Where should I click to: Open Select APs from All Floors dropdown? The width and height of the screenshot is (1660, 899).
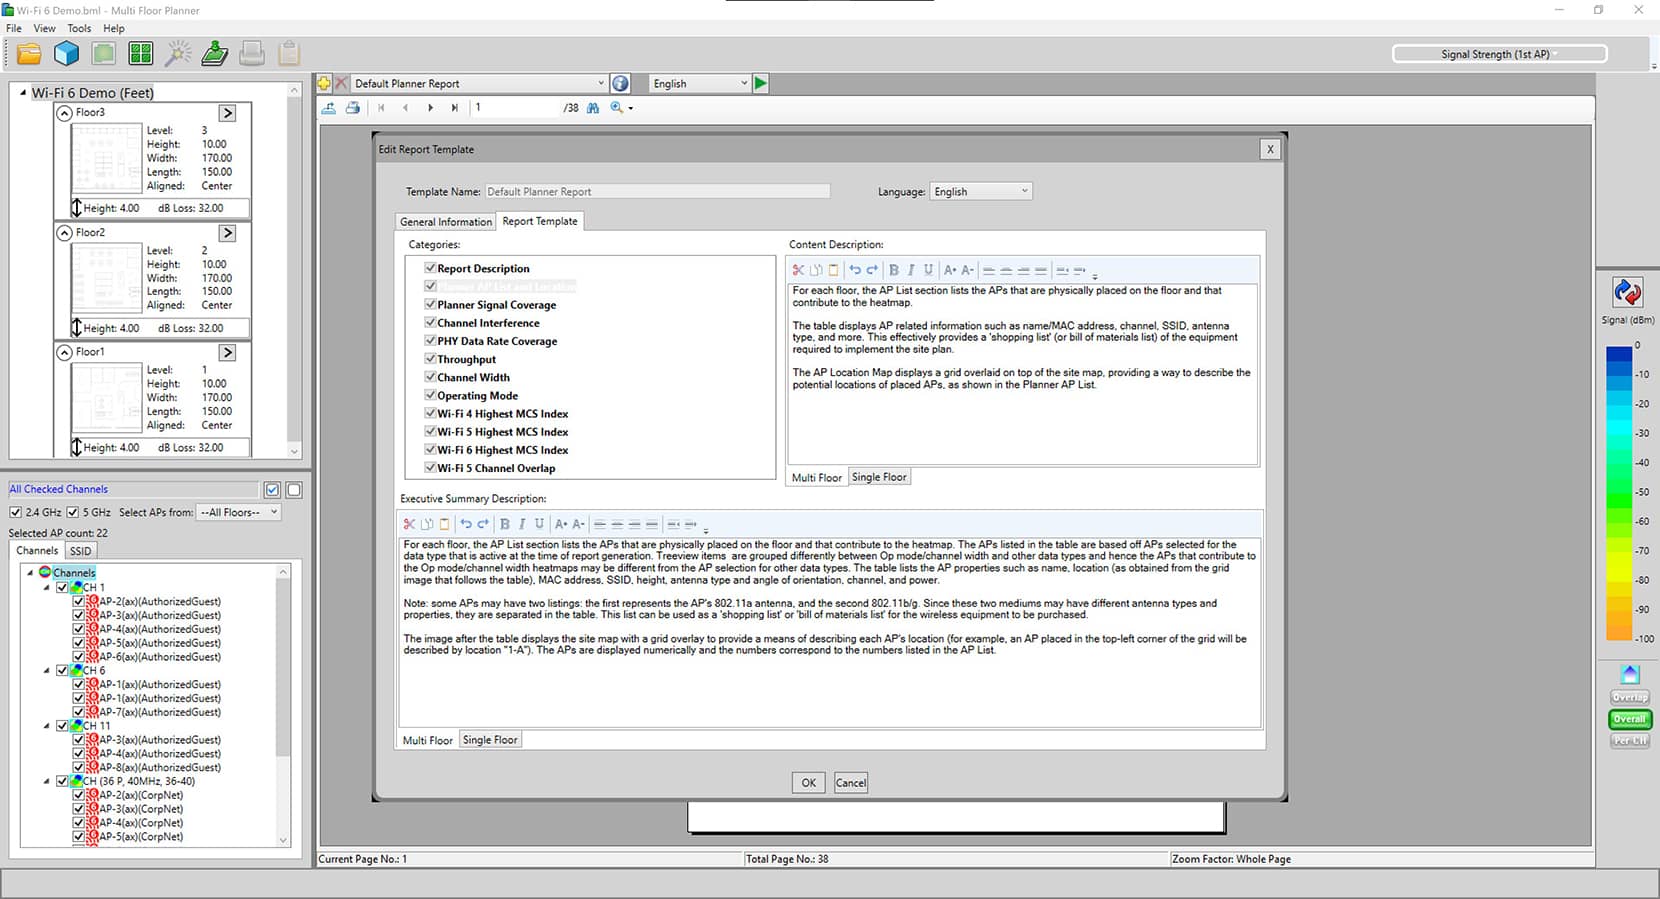tap(238, 512)
